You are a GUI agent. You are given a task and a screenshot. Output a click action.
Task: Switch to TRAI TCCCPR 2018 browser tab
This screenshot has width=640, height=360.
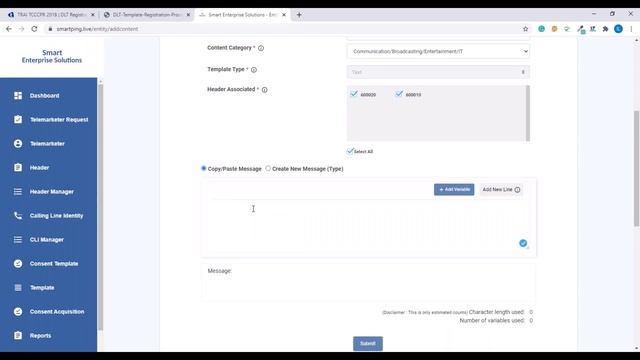point(51,15)
